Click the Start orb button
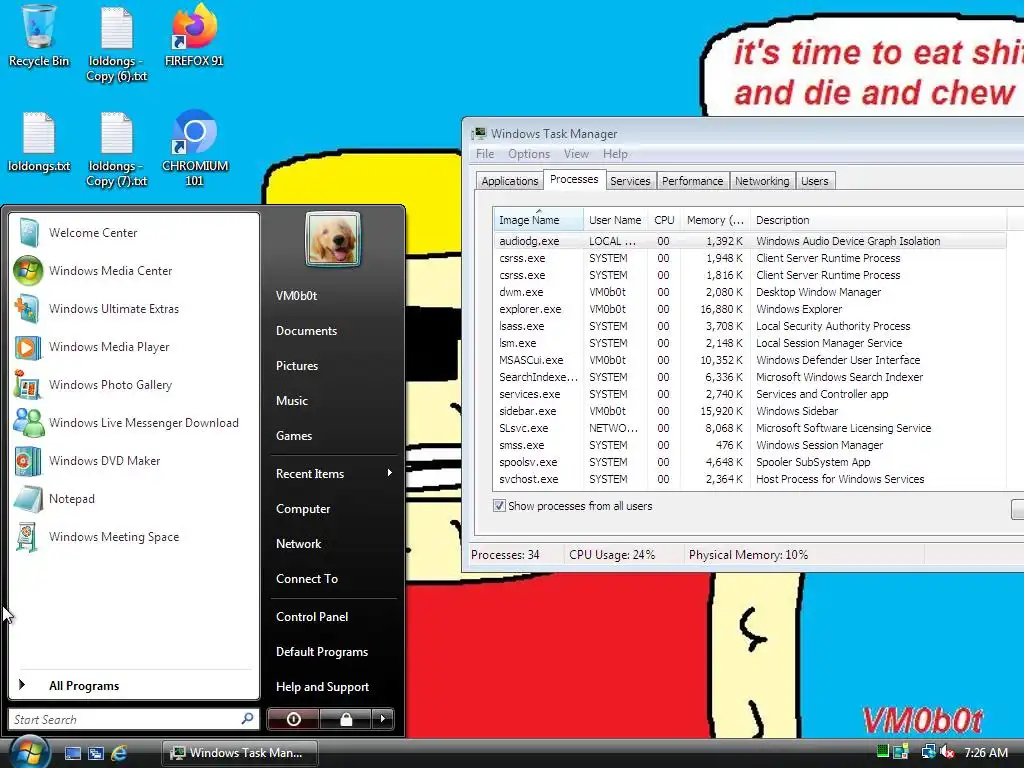The height and width of the screenshot is (768, 1024). (28, 752)
